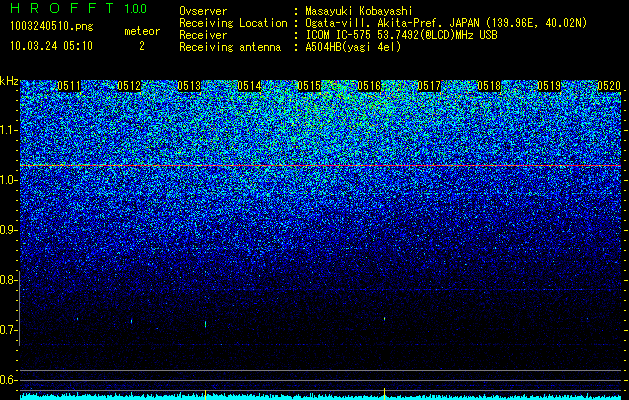This screenshot has height=400, width=629.
Task: Click the 0512 time label
Action: 129,86
